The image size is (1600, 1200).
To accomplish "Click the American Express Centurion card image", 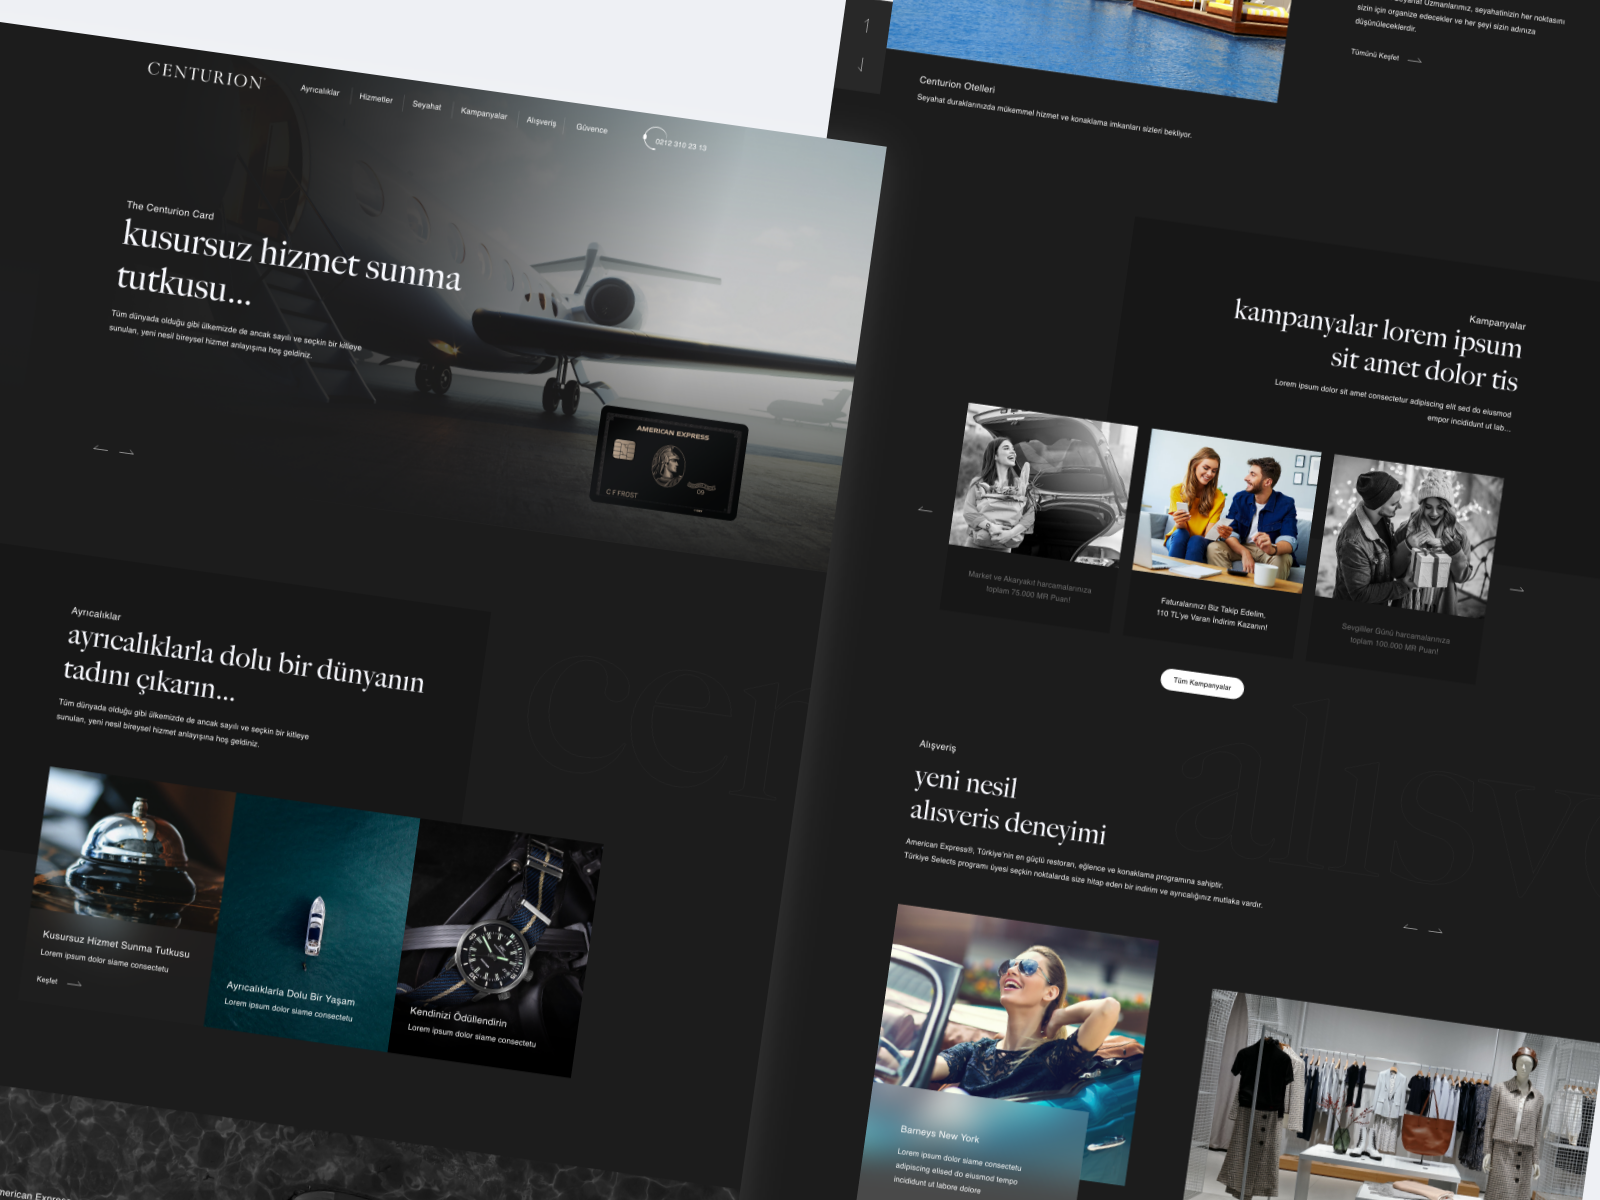I will click(670, 463).
